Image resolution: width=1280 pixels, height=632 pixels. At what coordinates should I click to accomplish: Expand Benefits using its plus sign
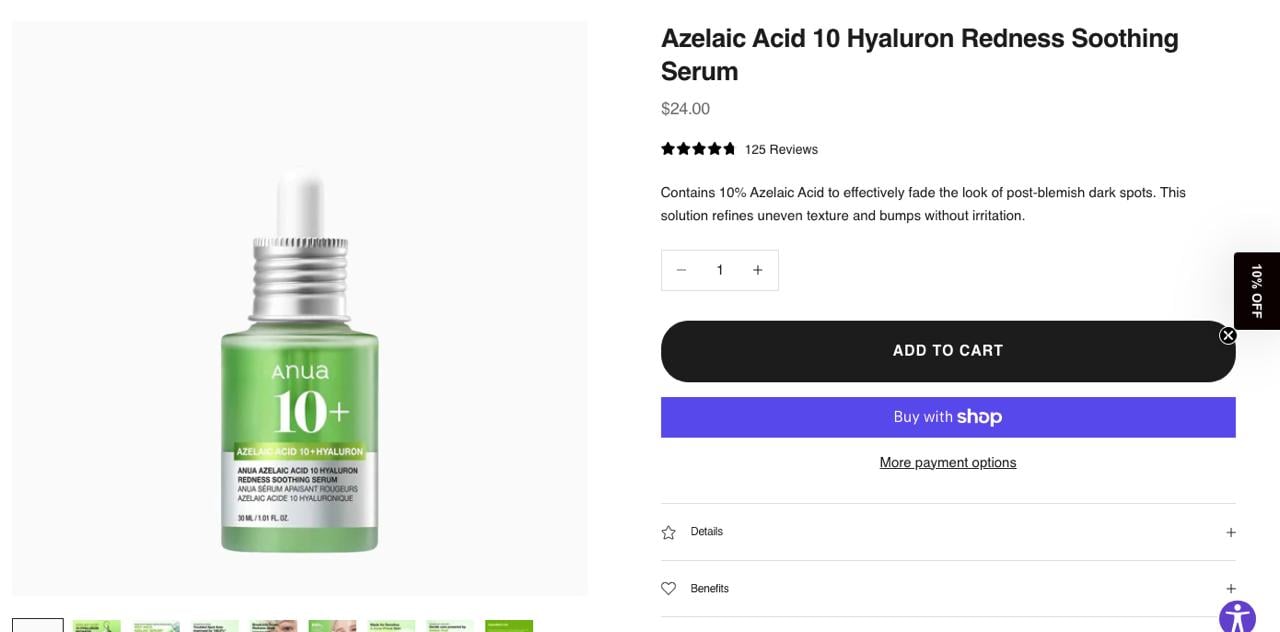pos(1231,589)
